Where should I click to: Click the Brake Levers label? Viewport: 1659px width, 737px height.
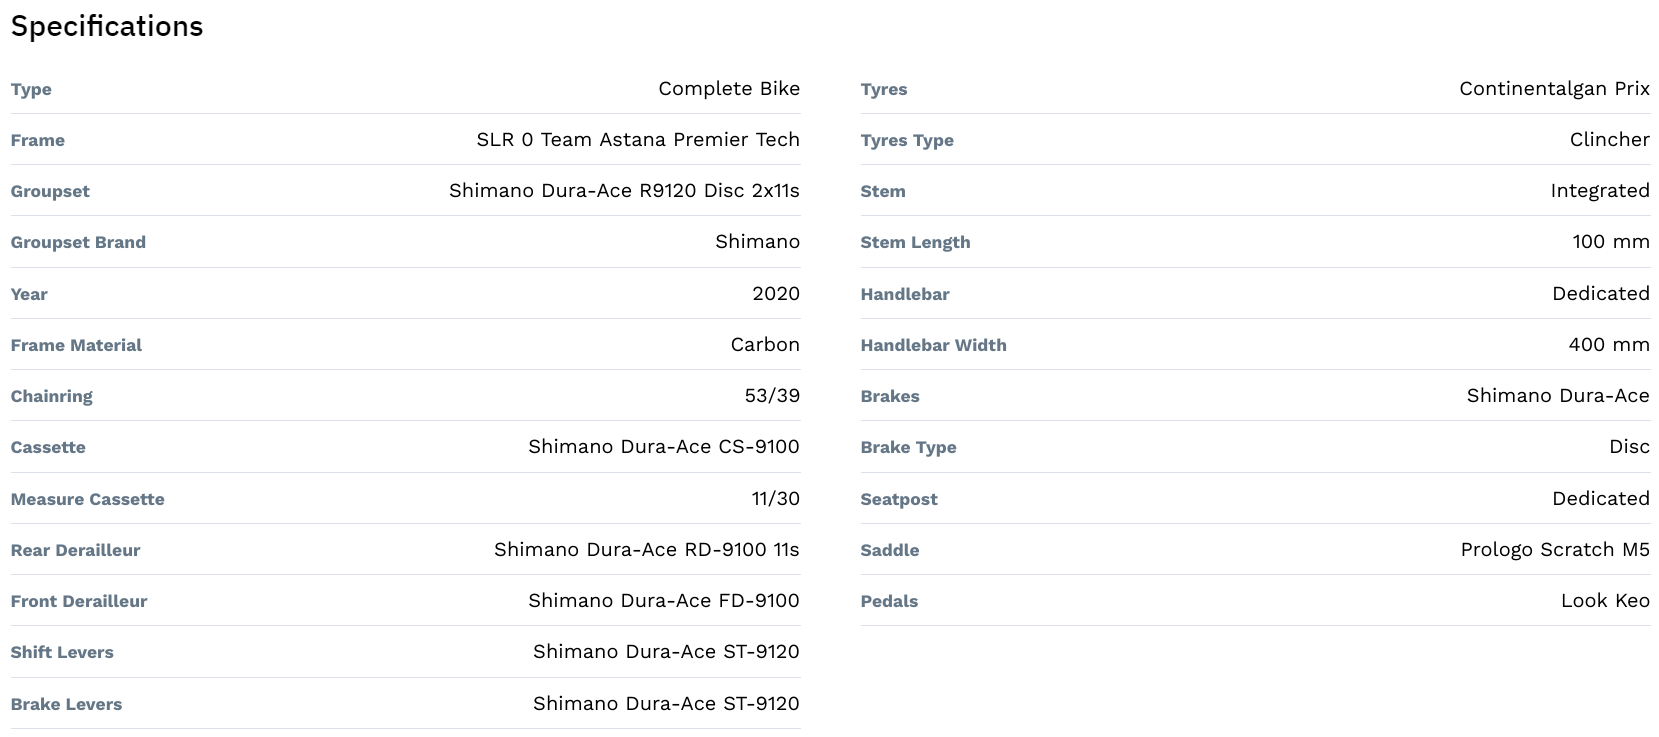pyautogui.click(x=66, y=704)
